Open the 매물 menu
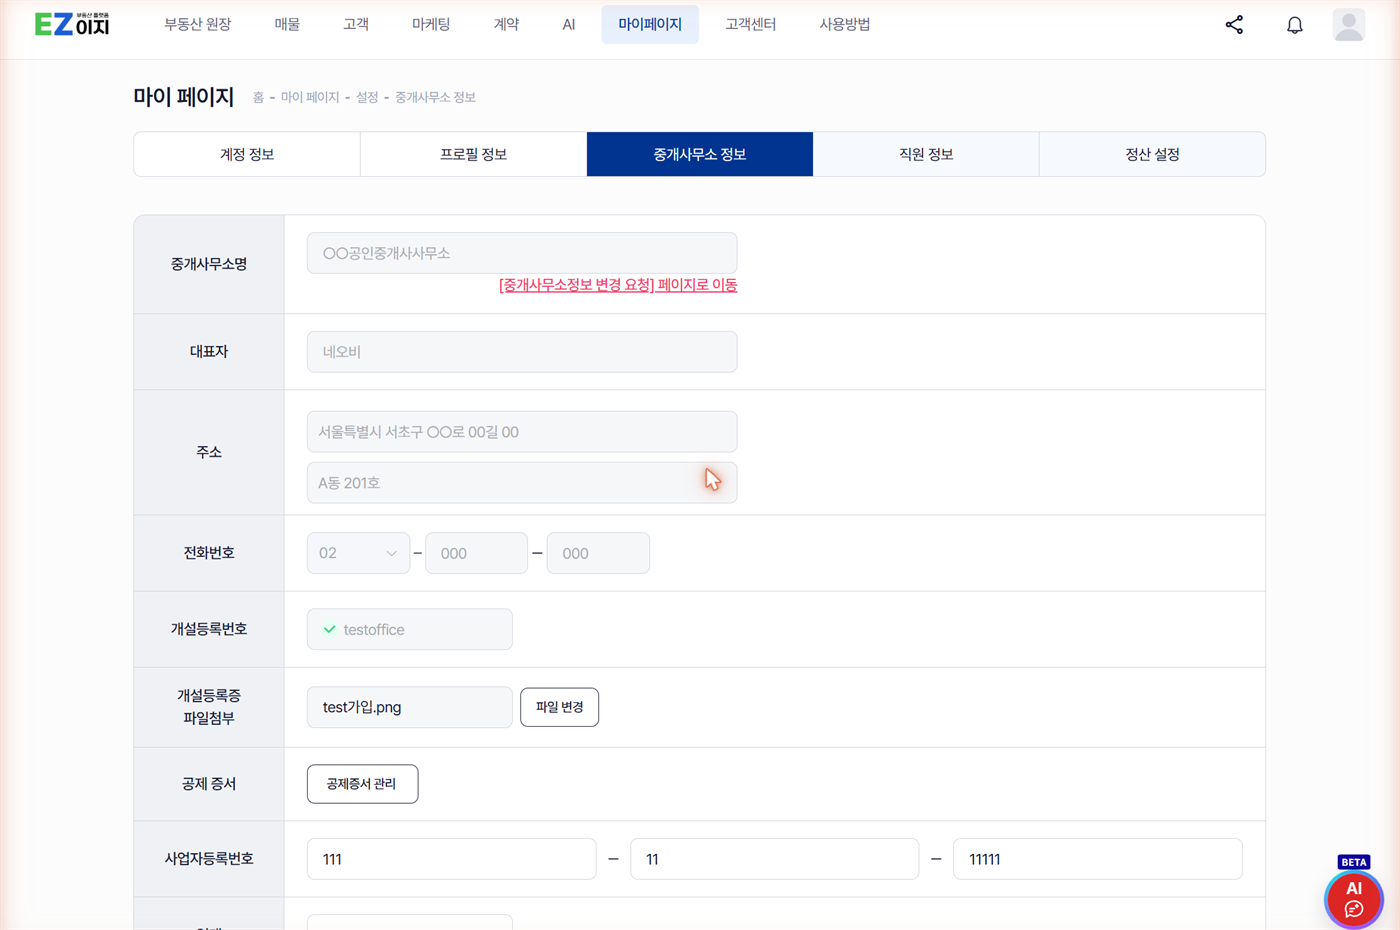Screen dimensions: 1400x930 pyautogui.click(x=287, y=24)
